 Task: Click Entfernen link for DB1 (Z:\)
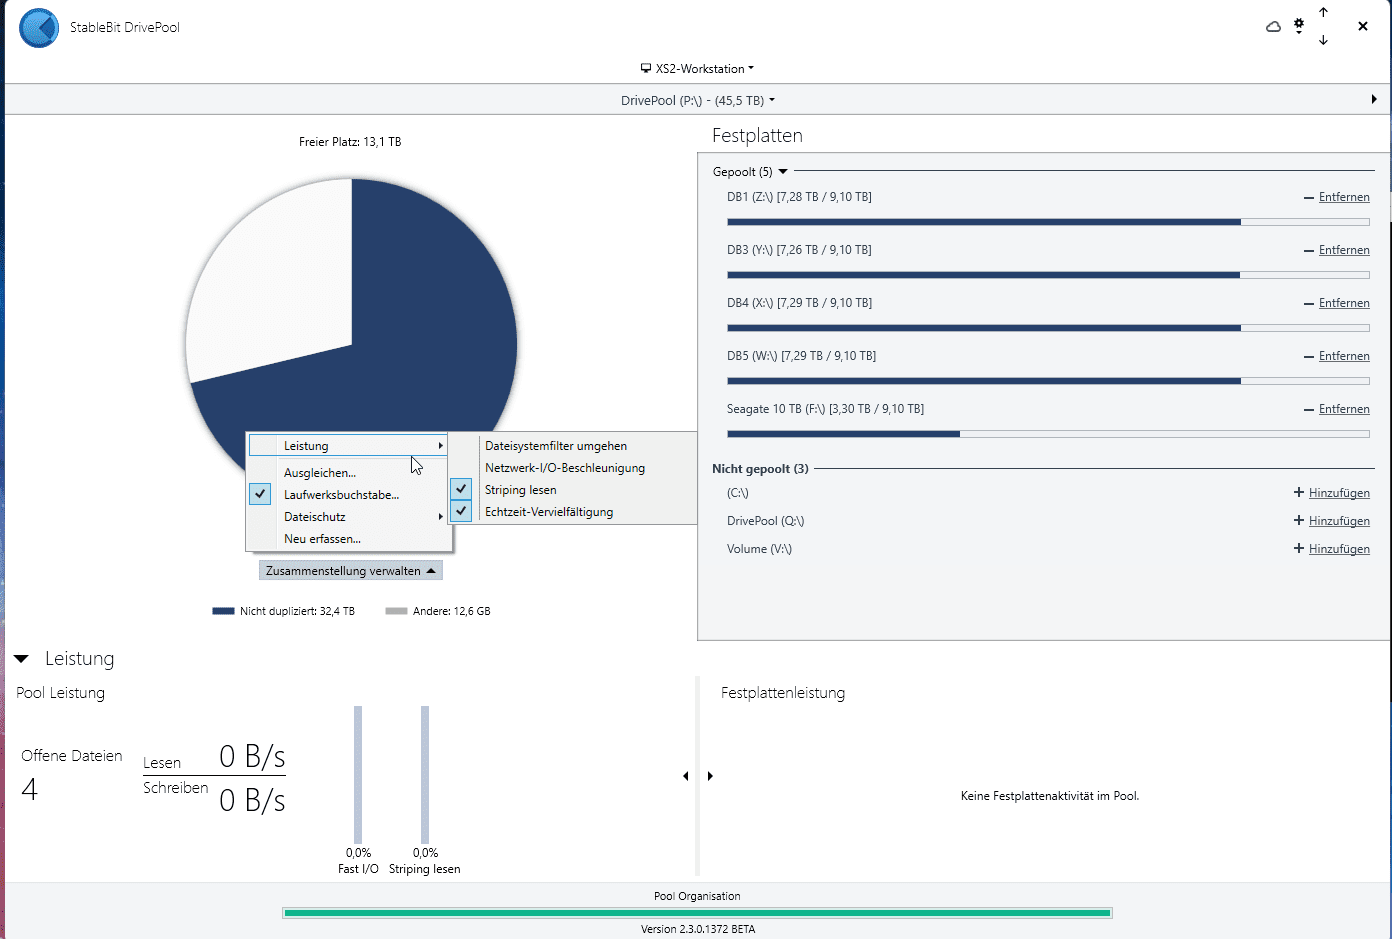coord(1344,197)
